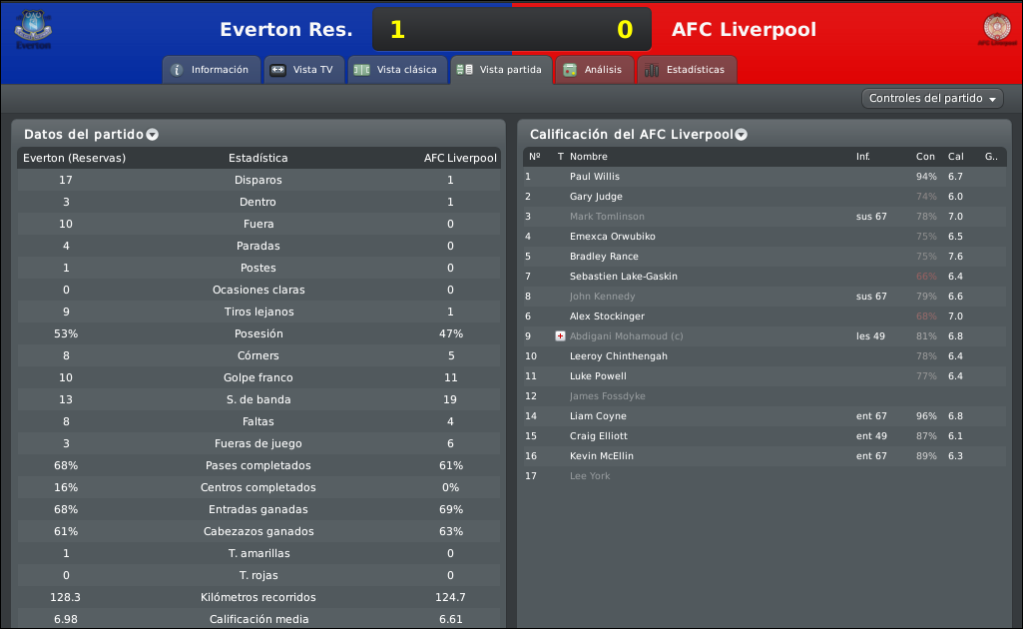Screen dimensions: 1023x629
Task: Click the Información tab info icon
Action: click(x=177, y=70)
